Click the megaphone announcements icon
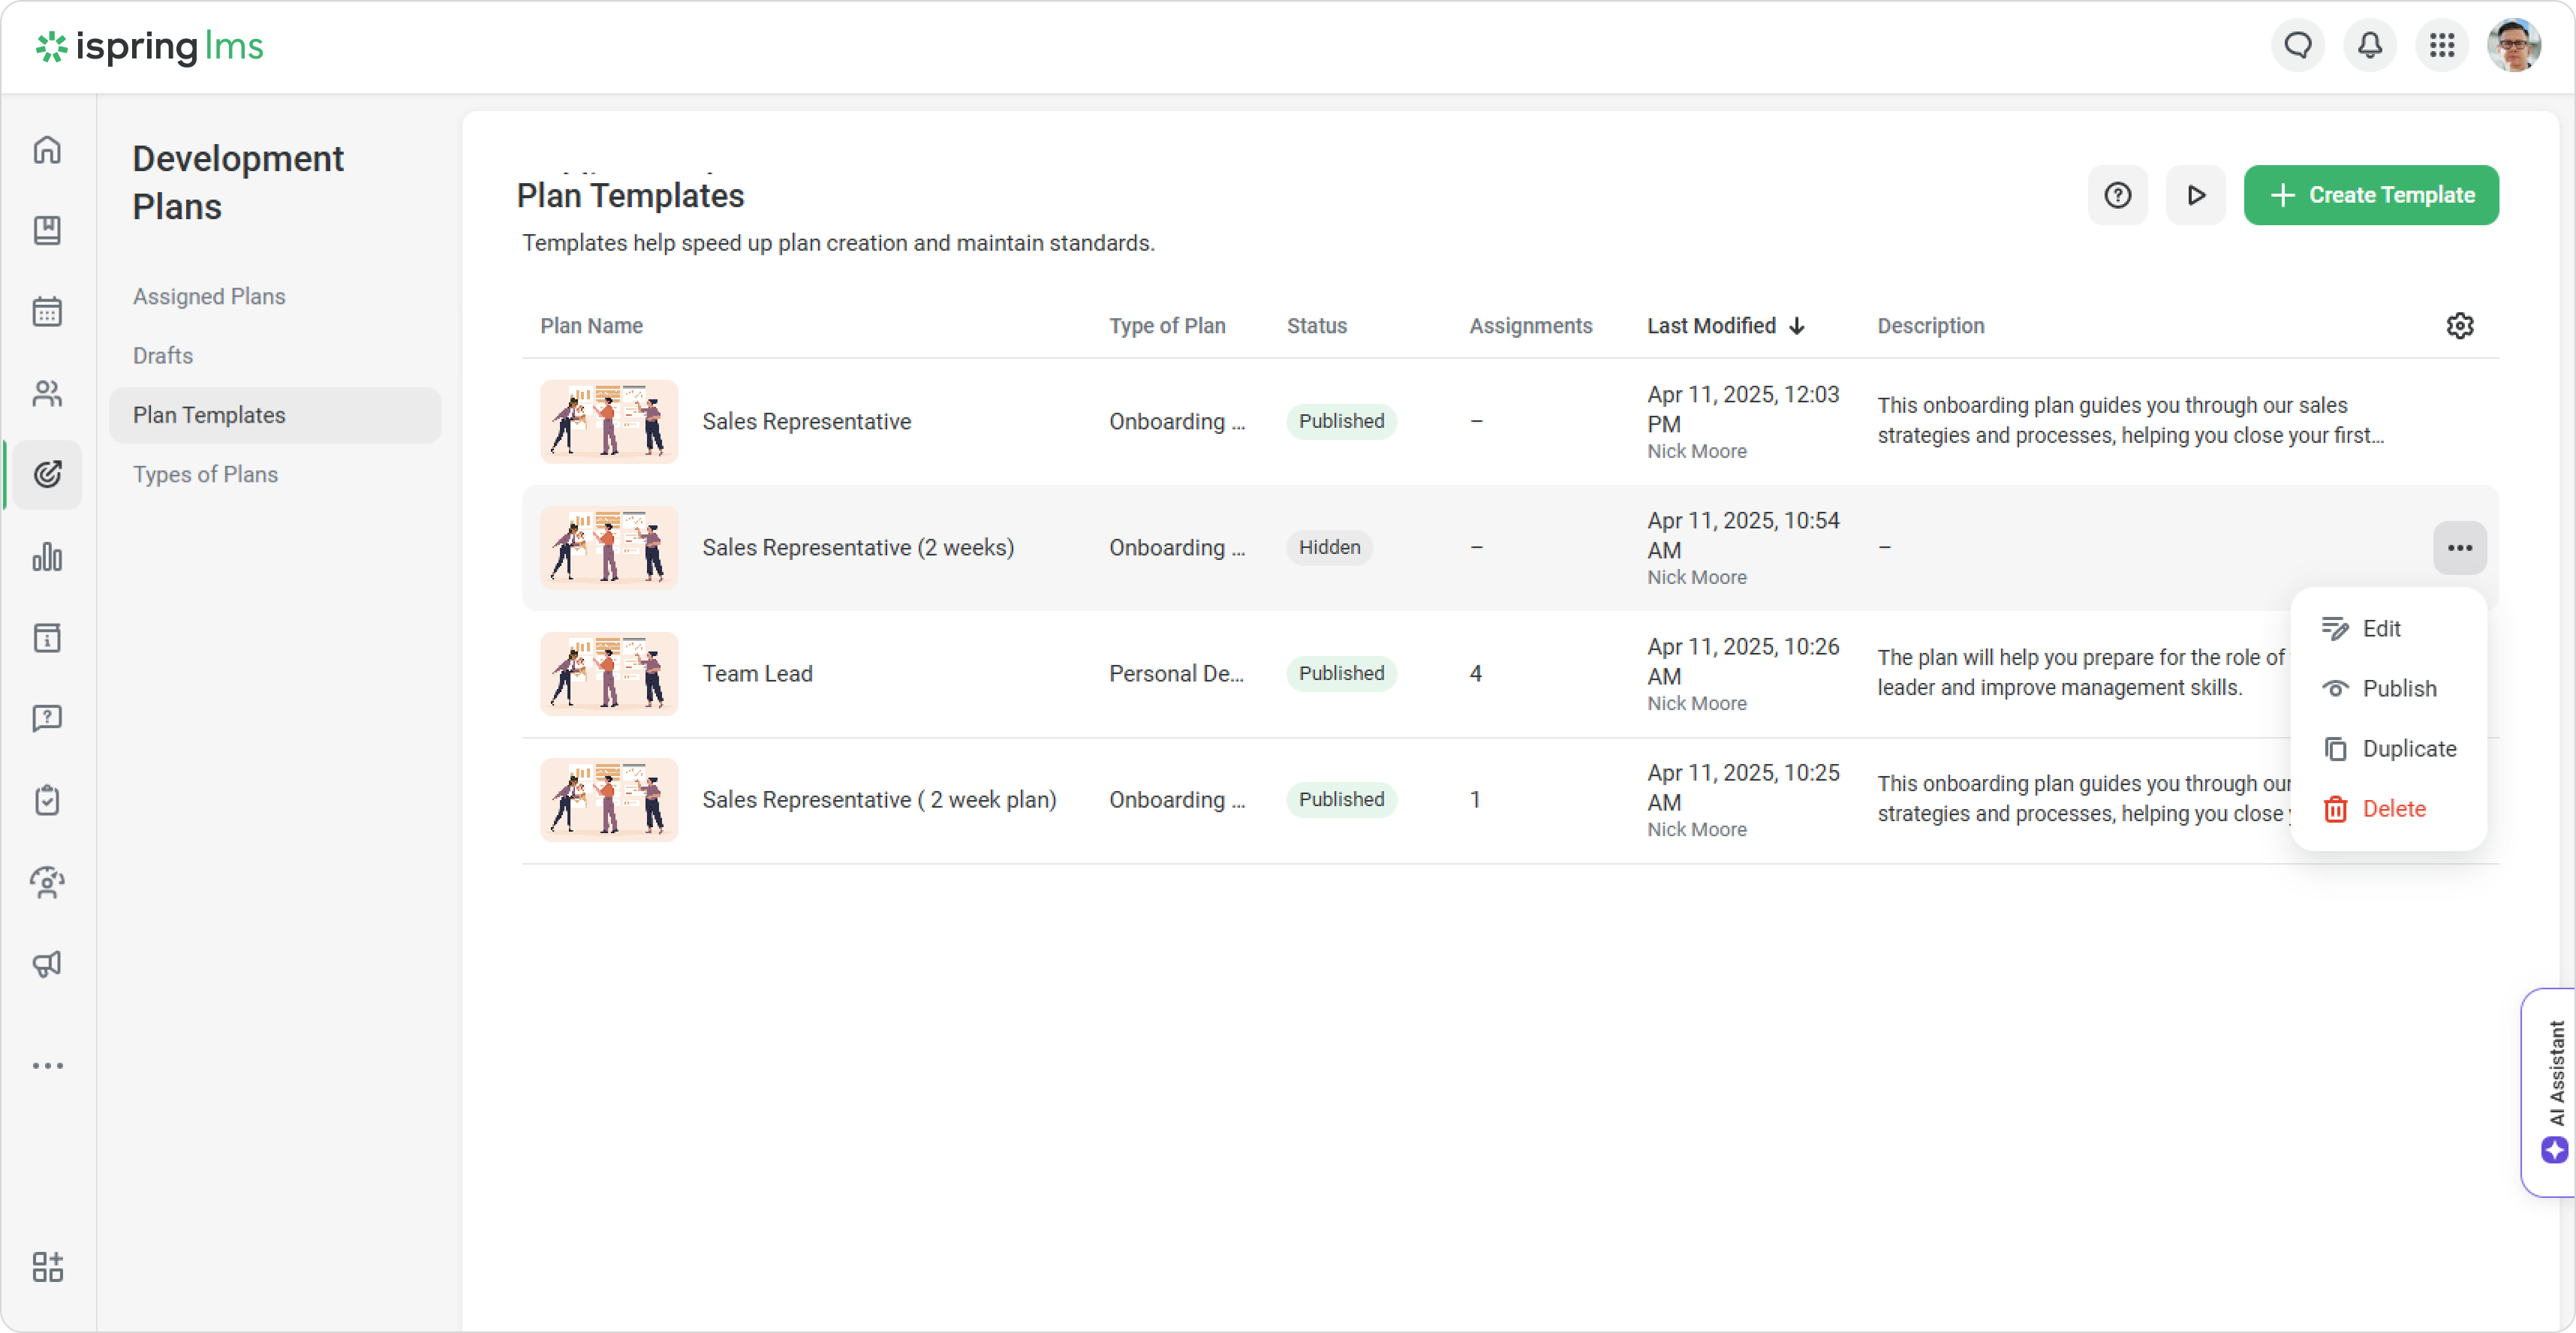This screenshot has width=2576, height=1333. pos(47,963)
